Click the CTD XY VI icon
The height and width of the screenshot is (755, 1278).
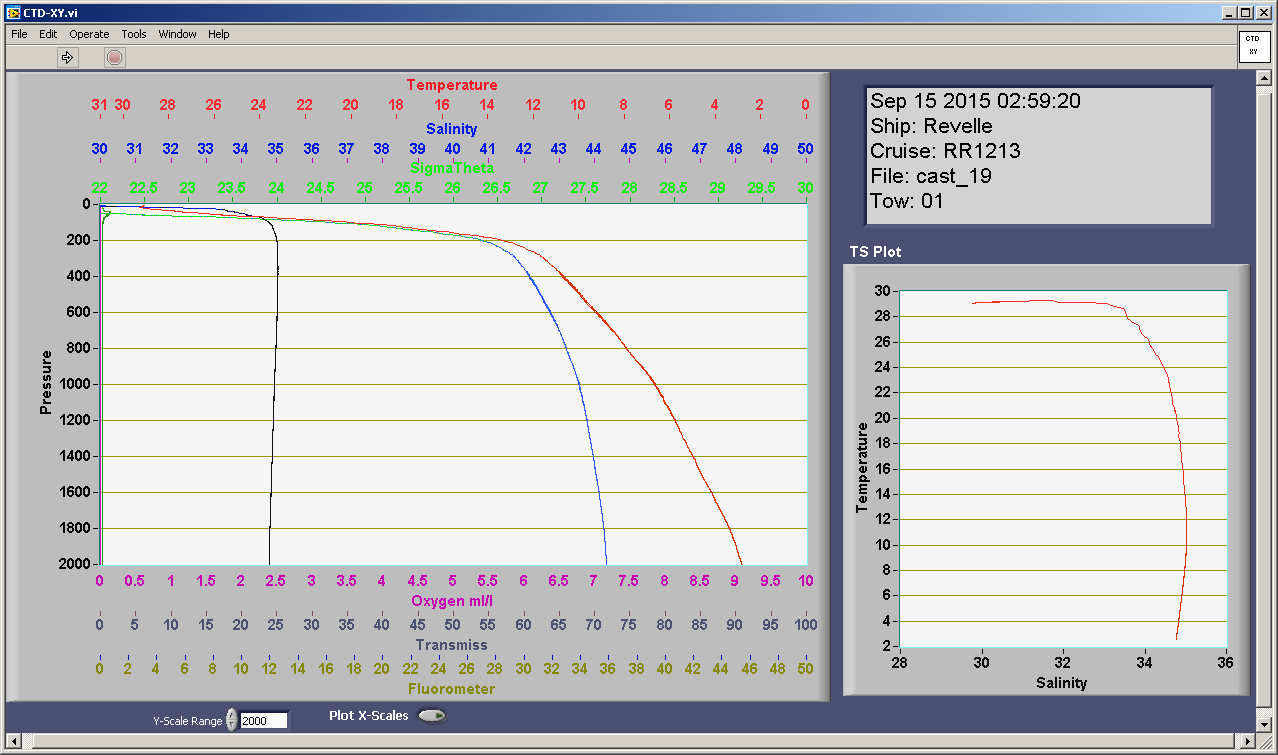tap(1253, 47)
